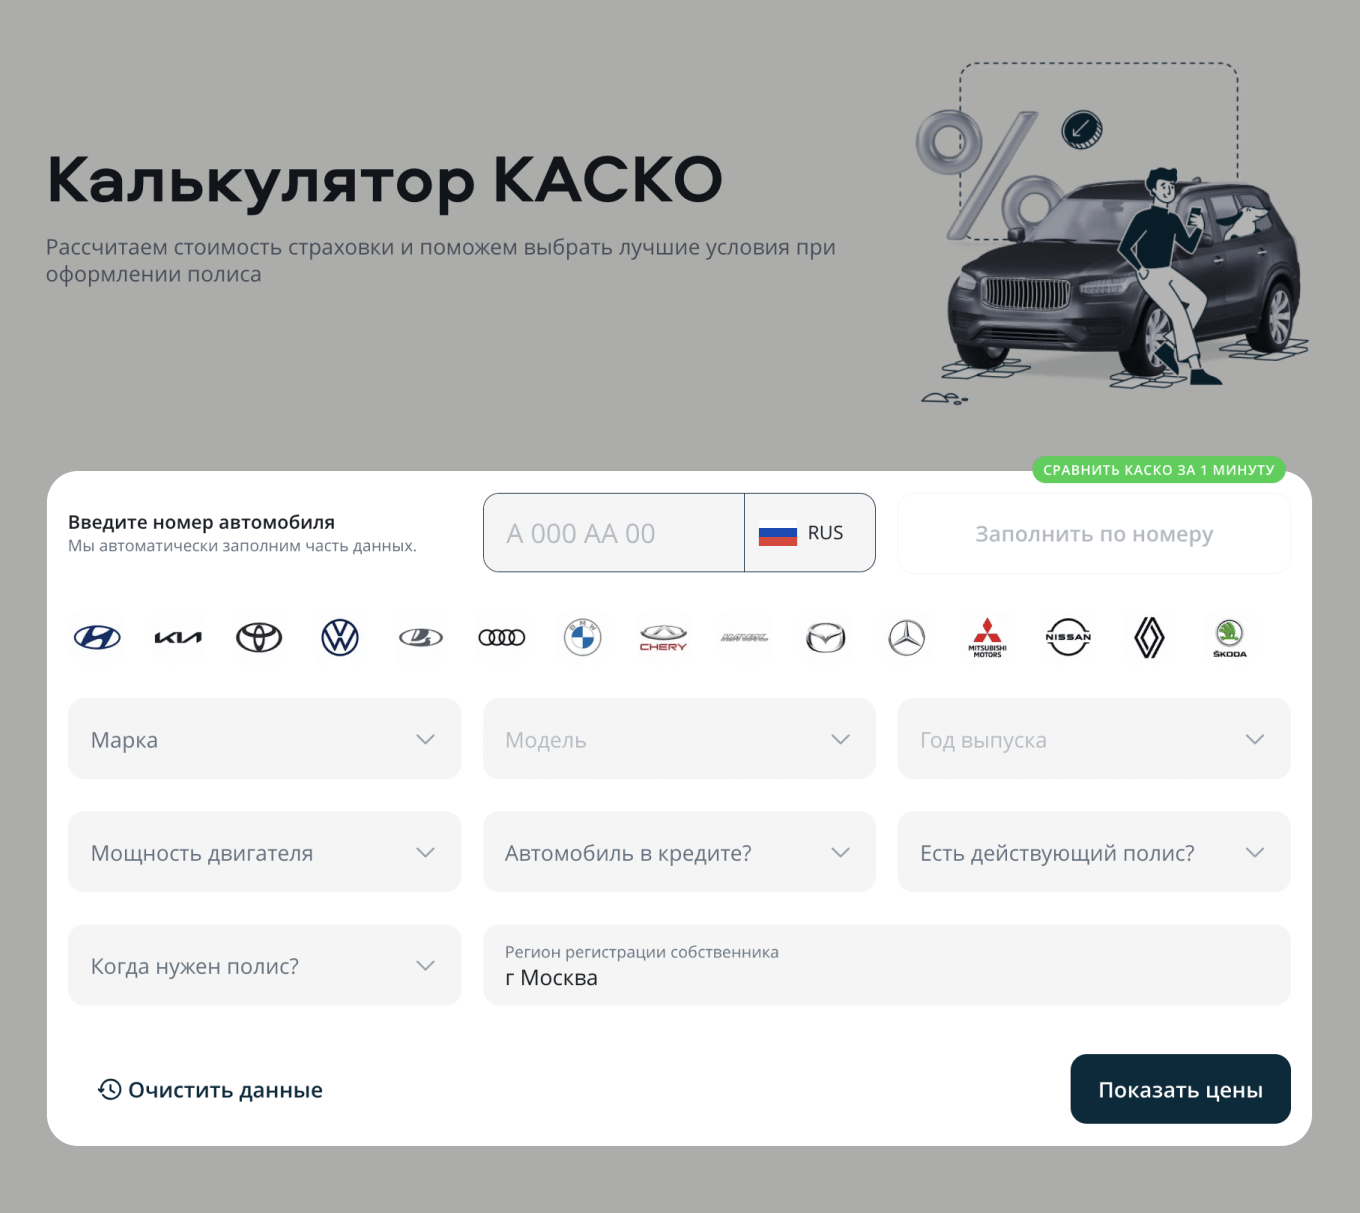Pick the Mazda logo
This screenshot has width=1360, height=1213.
coord(825,637)
